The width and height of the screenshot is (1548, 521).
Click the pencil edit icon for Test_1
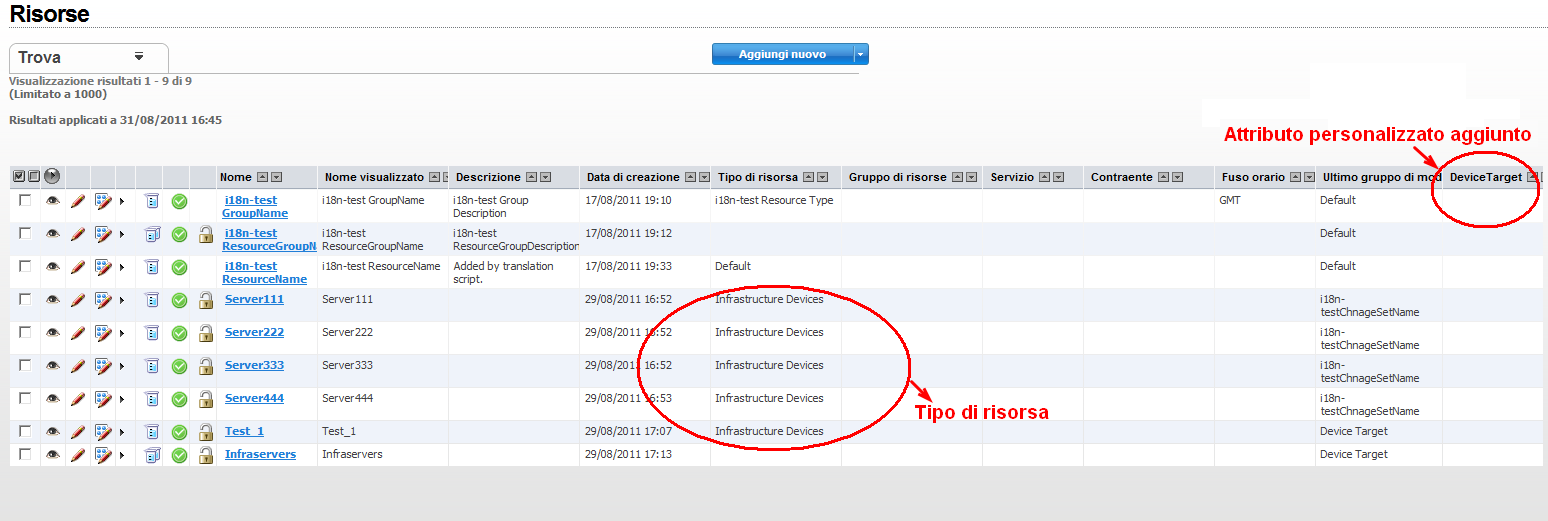click(x=78, y=432)
